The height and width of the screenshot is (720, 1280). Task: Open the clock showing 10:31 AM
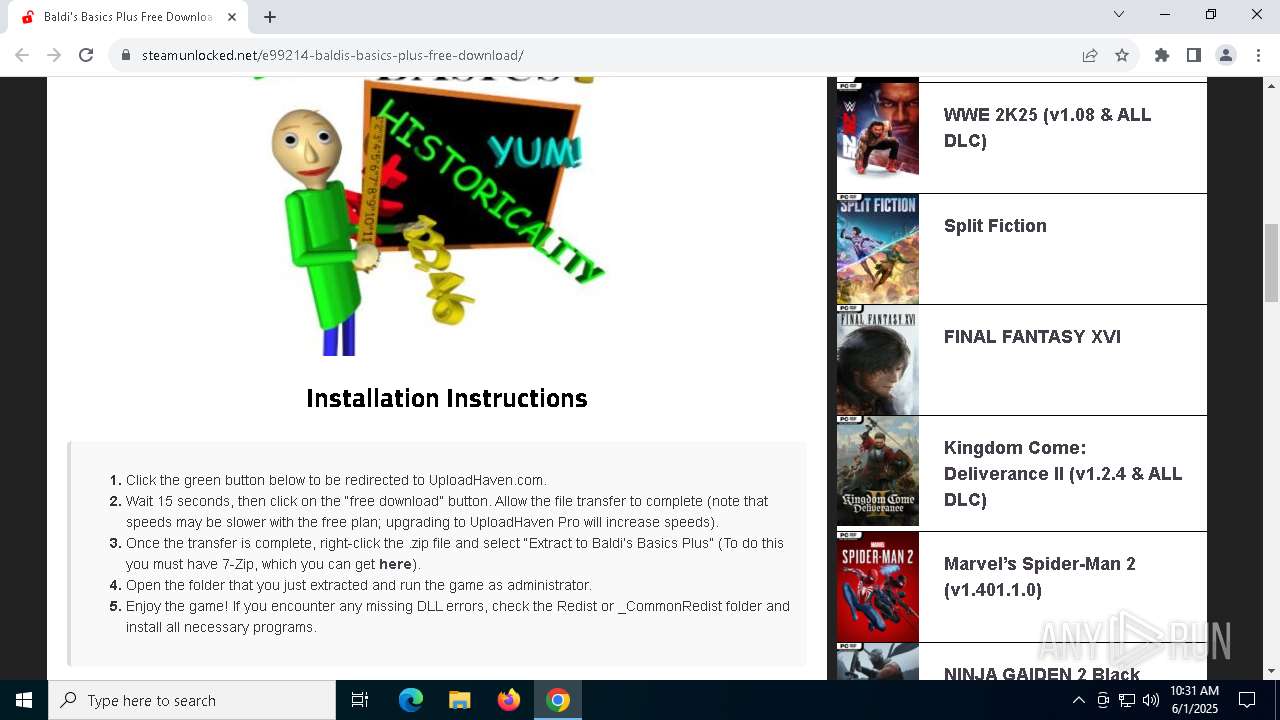click(1194, 700)
